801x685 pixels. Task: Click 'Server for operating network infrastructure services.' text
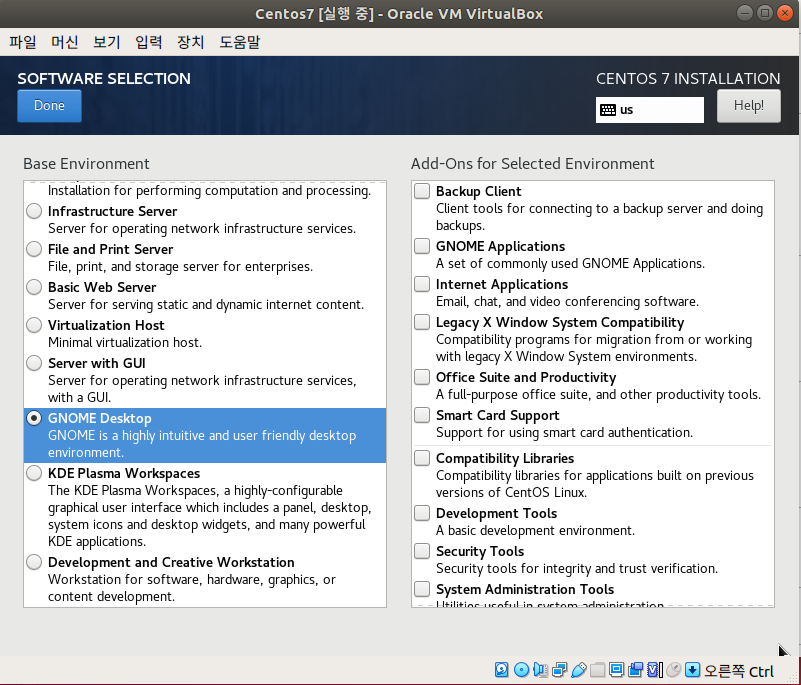[202, 228]
